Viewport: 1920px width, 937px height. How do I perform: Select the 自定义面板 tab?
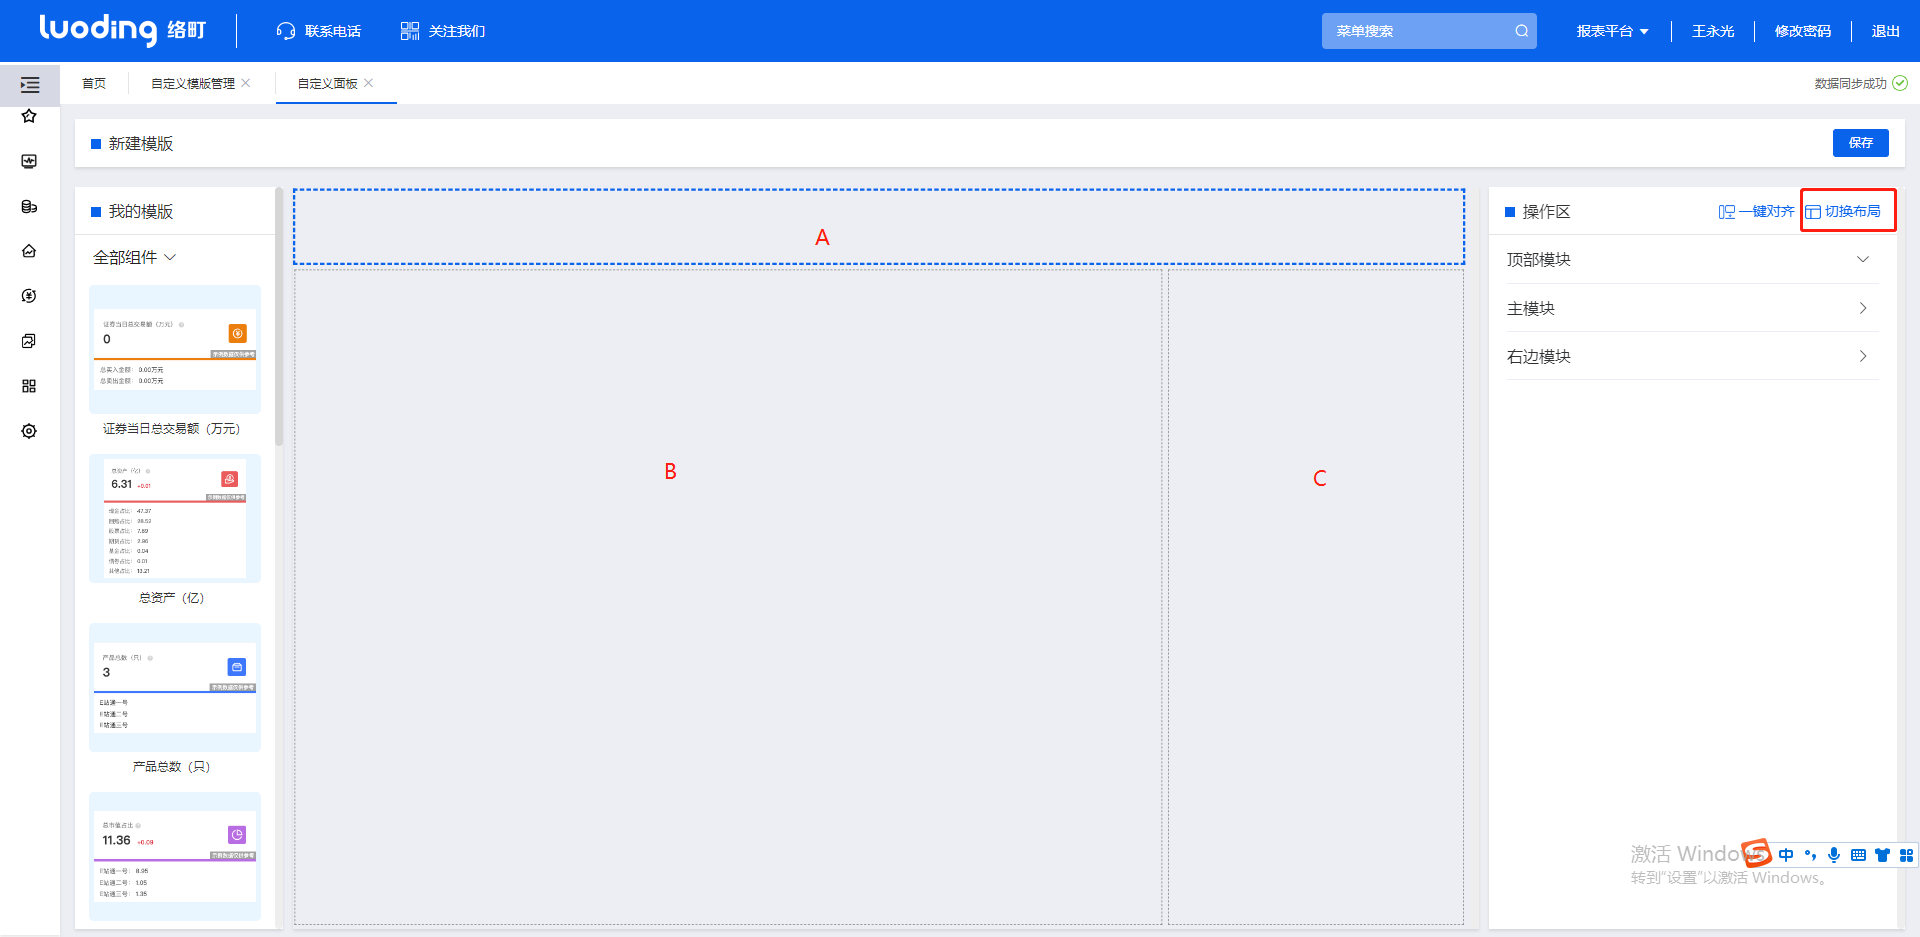click(327, 83)
